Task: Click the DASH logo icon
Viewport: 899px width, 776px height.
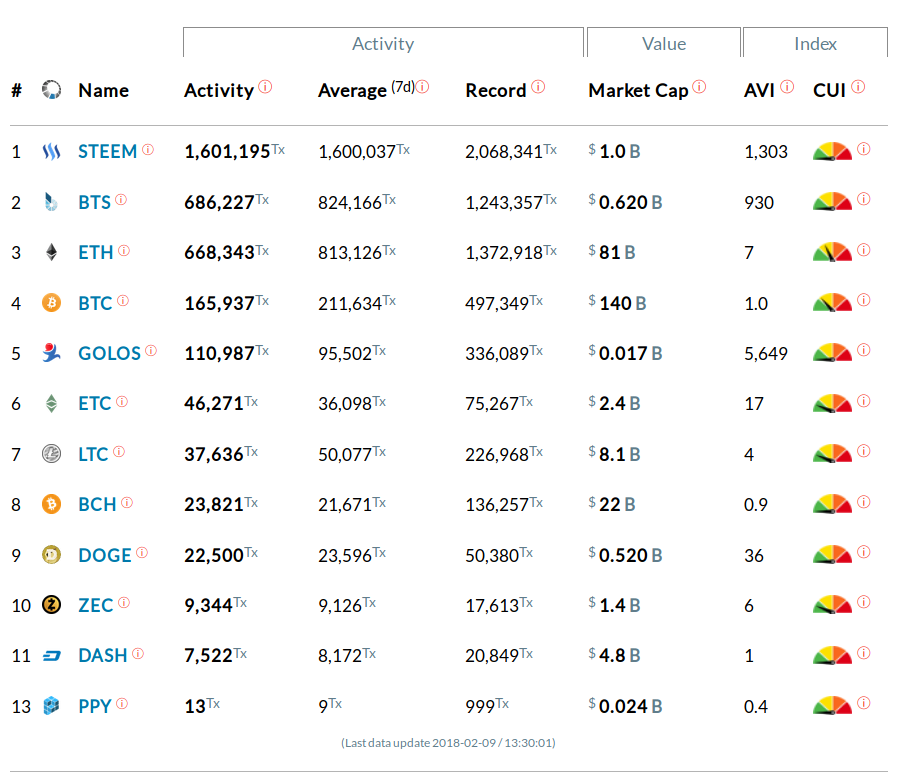Action: [x=52, y=655]
